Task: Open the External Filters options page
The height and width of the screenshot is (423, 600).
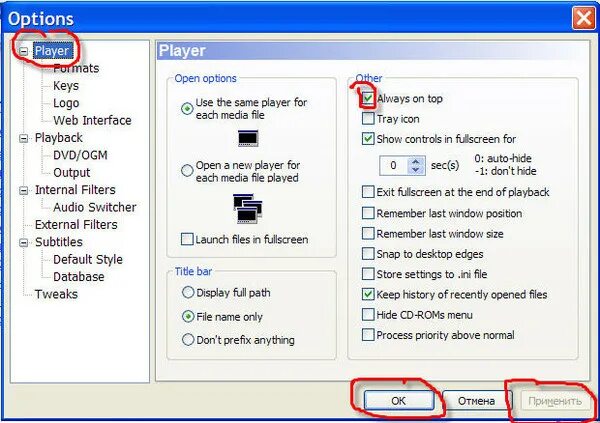Action: (x=76, y=225)
